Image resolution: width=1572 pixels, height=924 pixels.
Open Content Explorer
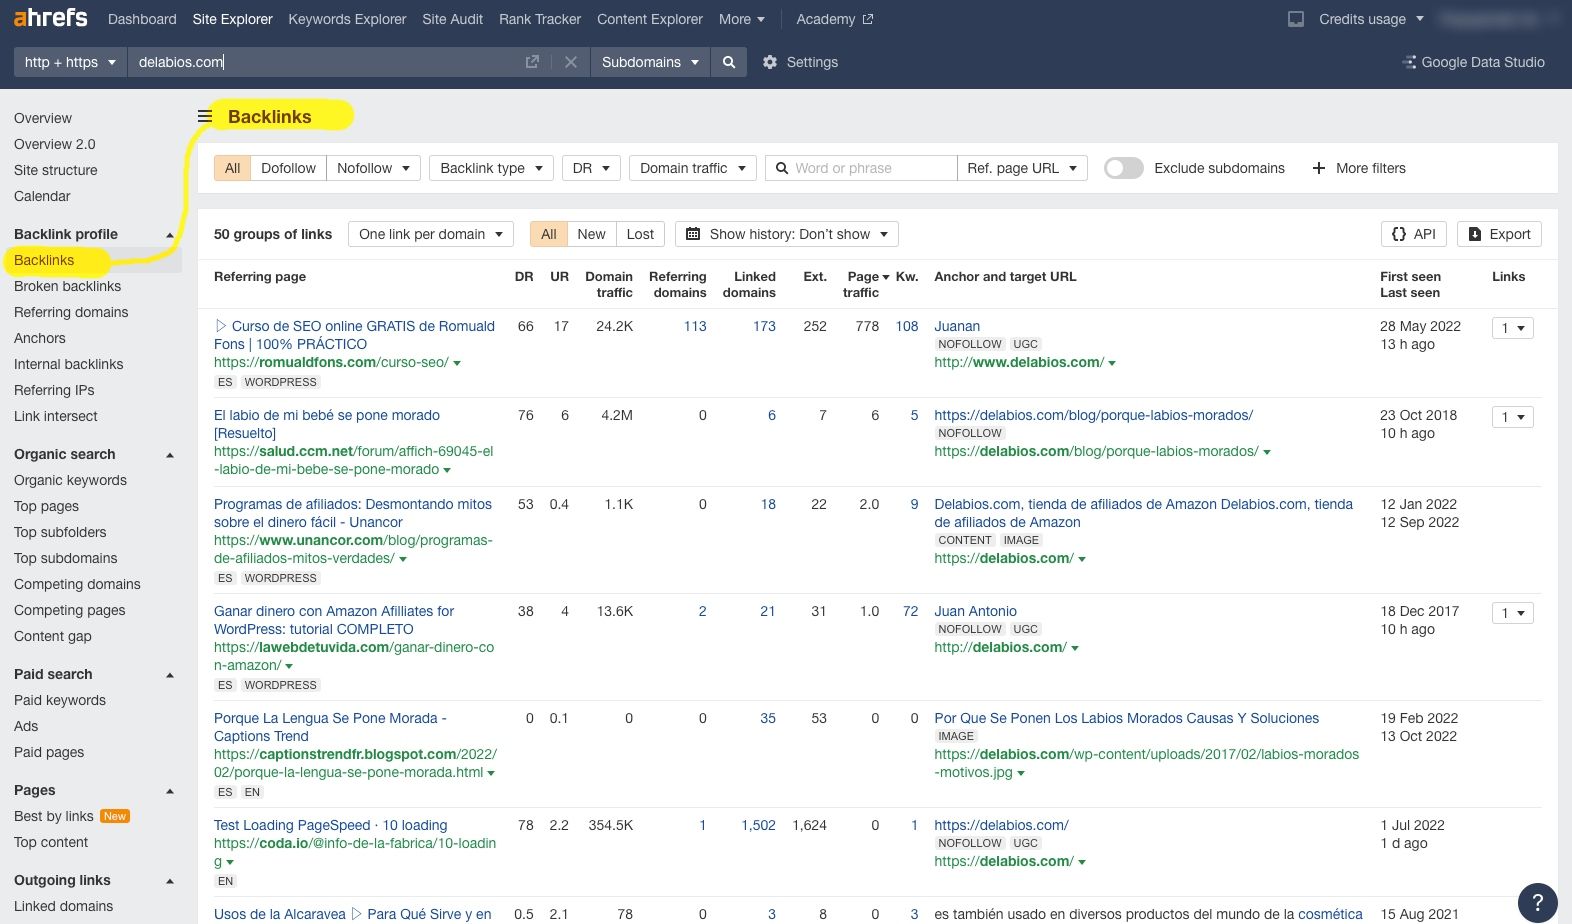coord(650,19)
